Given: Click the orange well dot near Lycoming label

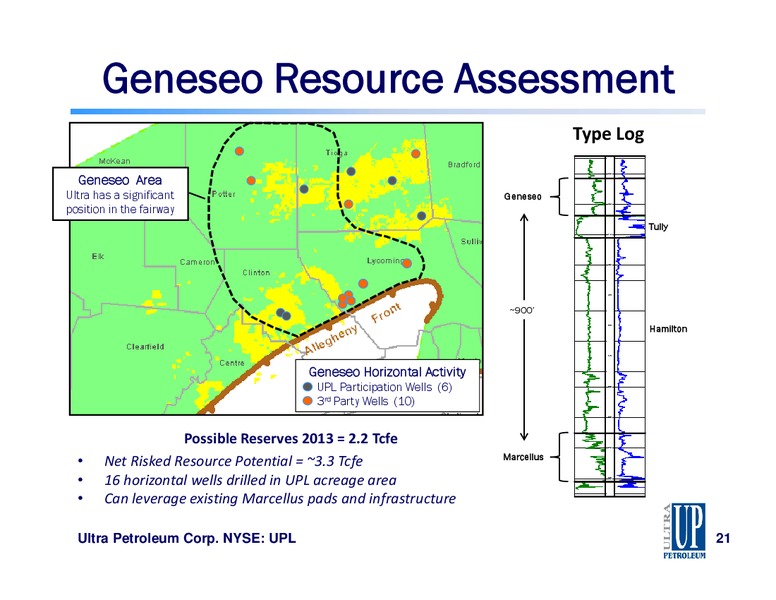Looking at the screenshot, I should 407,263.
